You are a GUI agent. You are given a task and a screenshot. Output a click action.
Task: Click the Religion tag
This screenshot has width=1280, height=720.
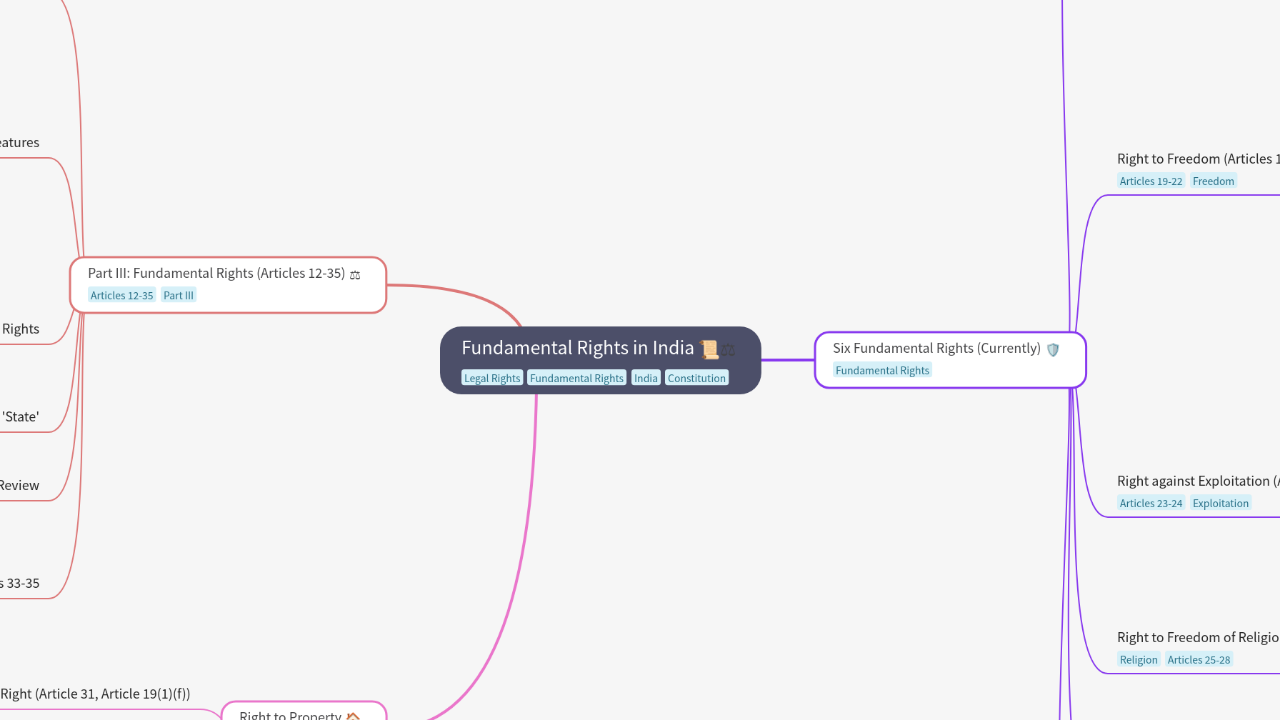(x=1139, y=659)
